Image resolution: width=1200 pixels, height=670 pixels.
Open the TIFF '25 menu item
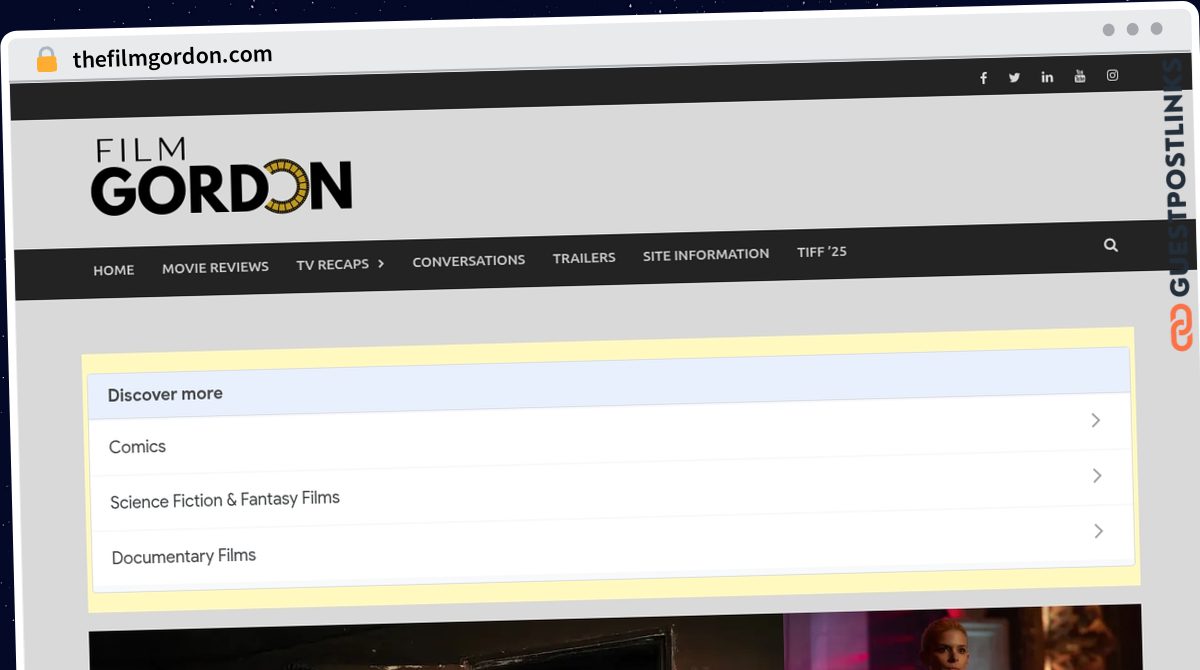click(822, 252)
